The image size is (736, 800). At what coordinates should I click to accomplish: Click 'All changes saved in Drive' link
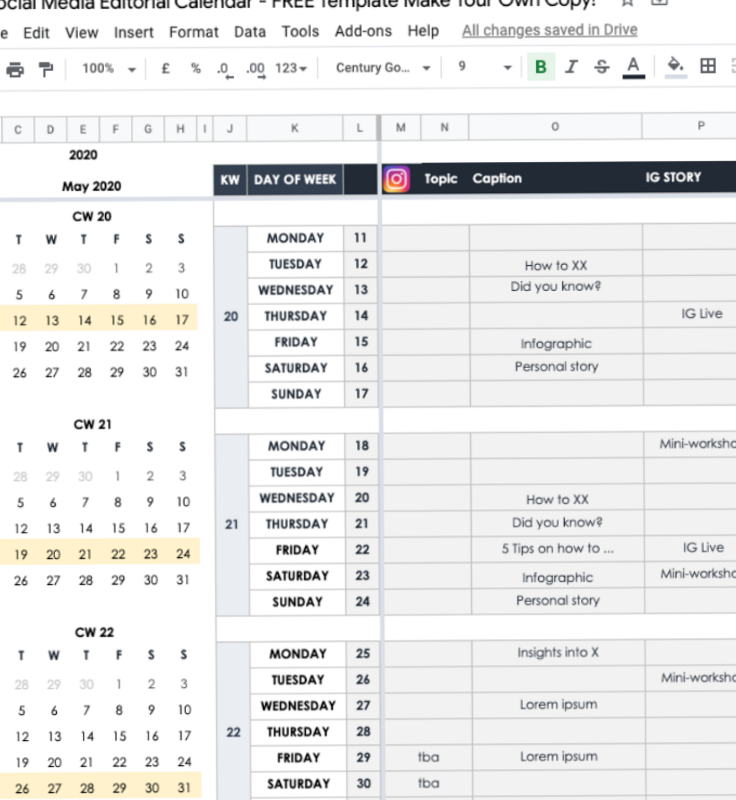coord(550,30)
